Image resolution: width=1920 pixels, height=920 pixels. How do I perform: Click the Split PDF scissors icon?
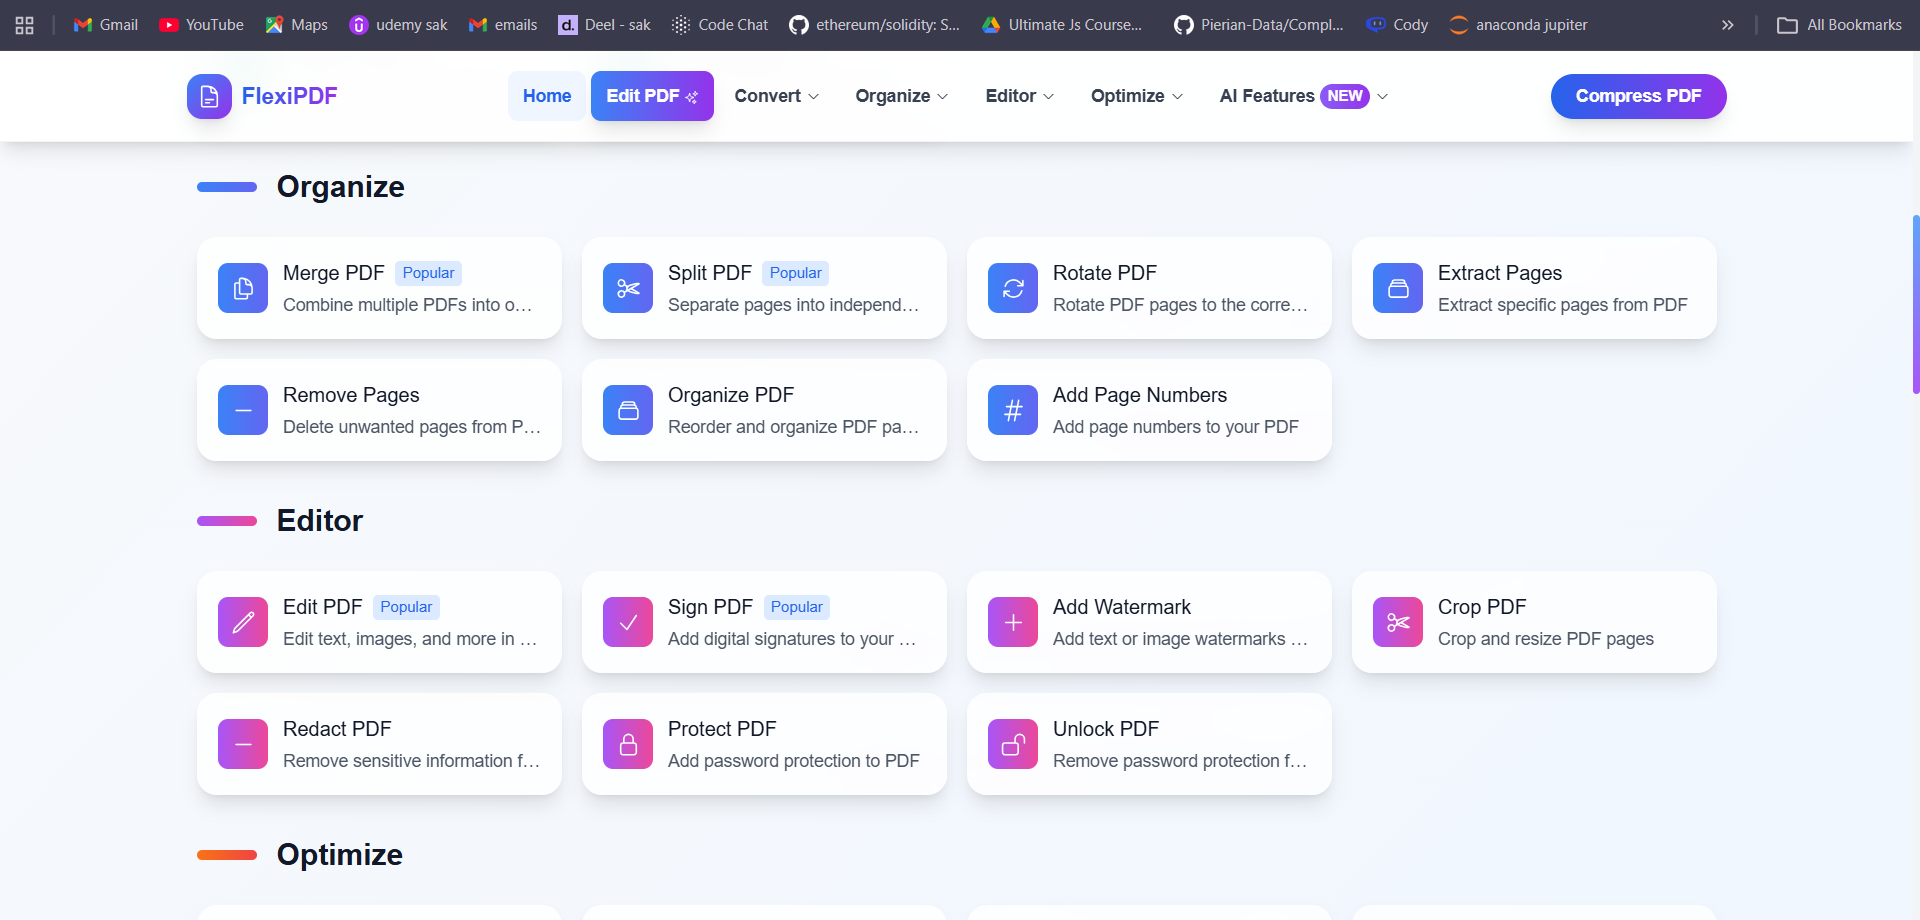point(628,288)
